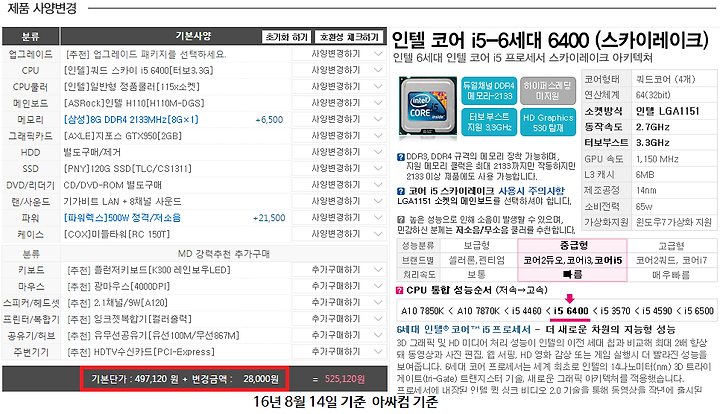Open 사양변경하기 dropdown for CPU row

(x=339, y=70)
